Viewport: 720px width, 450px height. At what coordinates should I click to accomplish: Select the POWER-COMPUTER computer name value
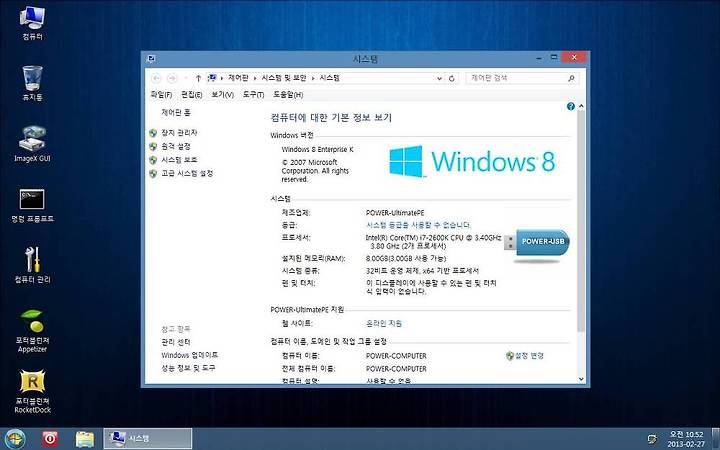pyautogui.click(x=396, y=356)
